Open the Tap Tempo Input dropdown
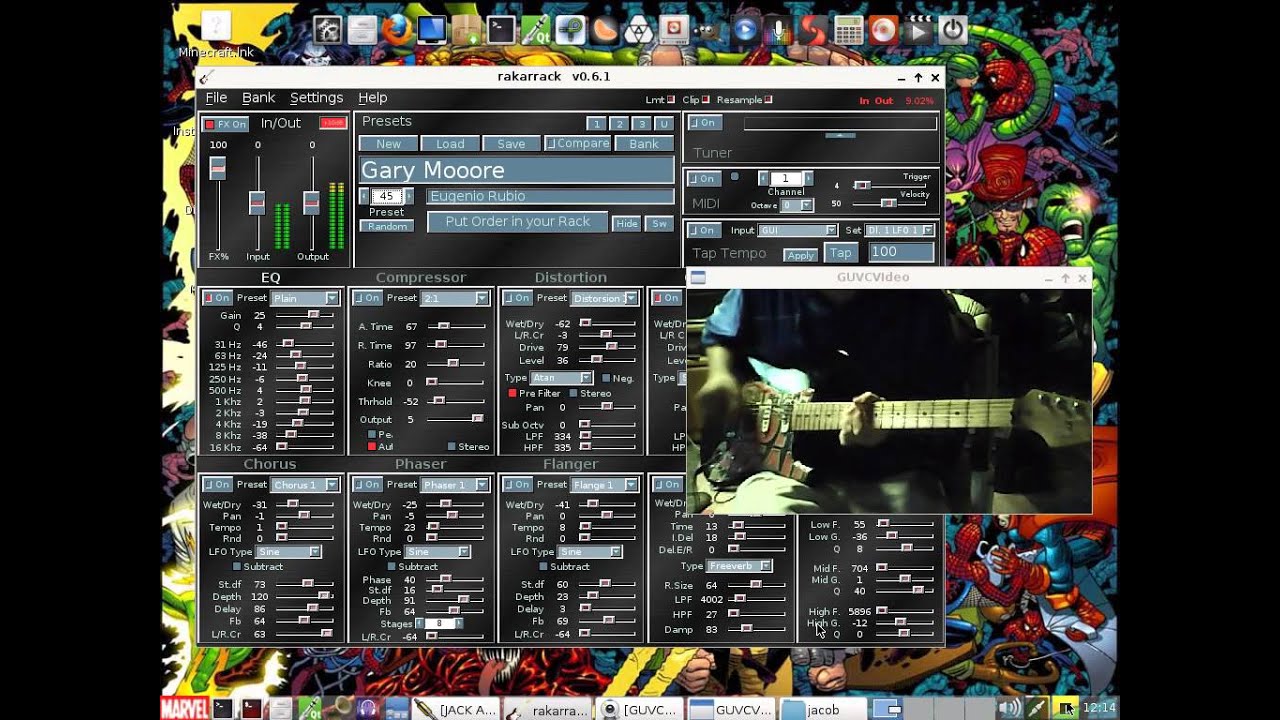 coord(798,230)
